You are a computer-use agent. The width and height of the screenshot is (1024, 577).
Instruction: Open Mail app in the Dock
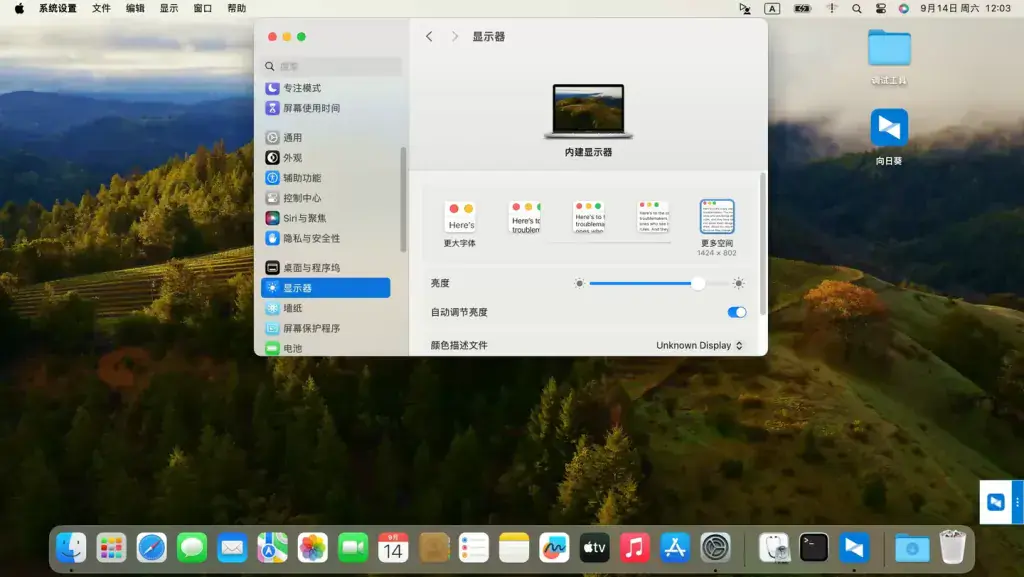(x=232, y=548)
